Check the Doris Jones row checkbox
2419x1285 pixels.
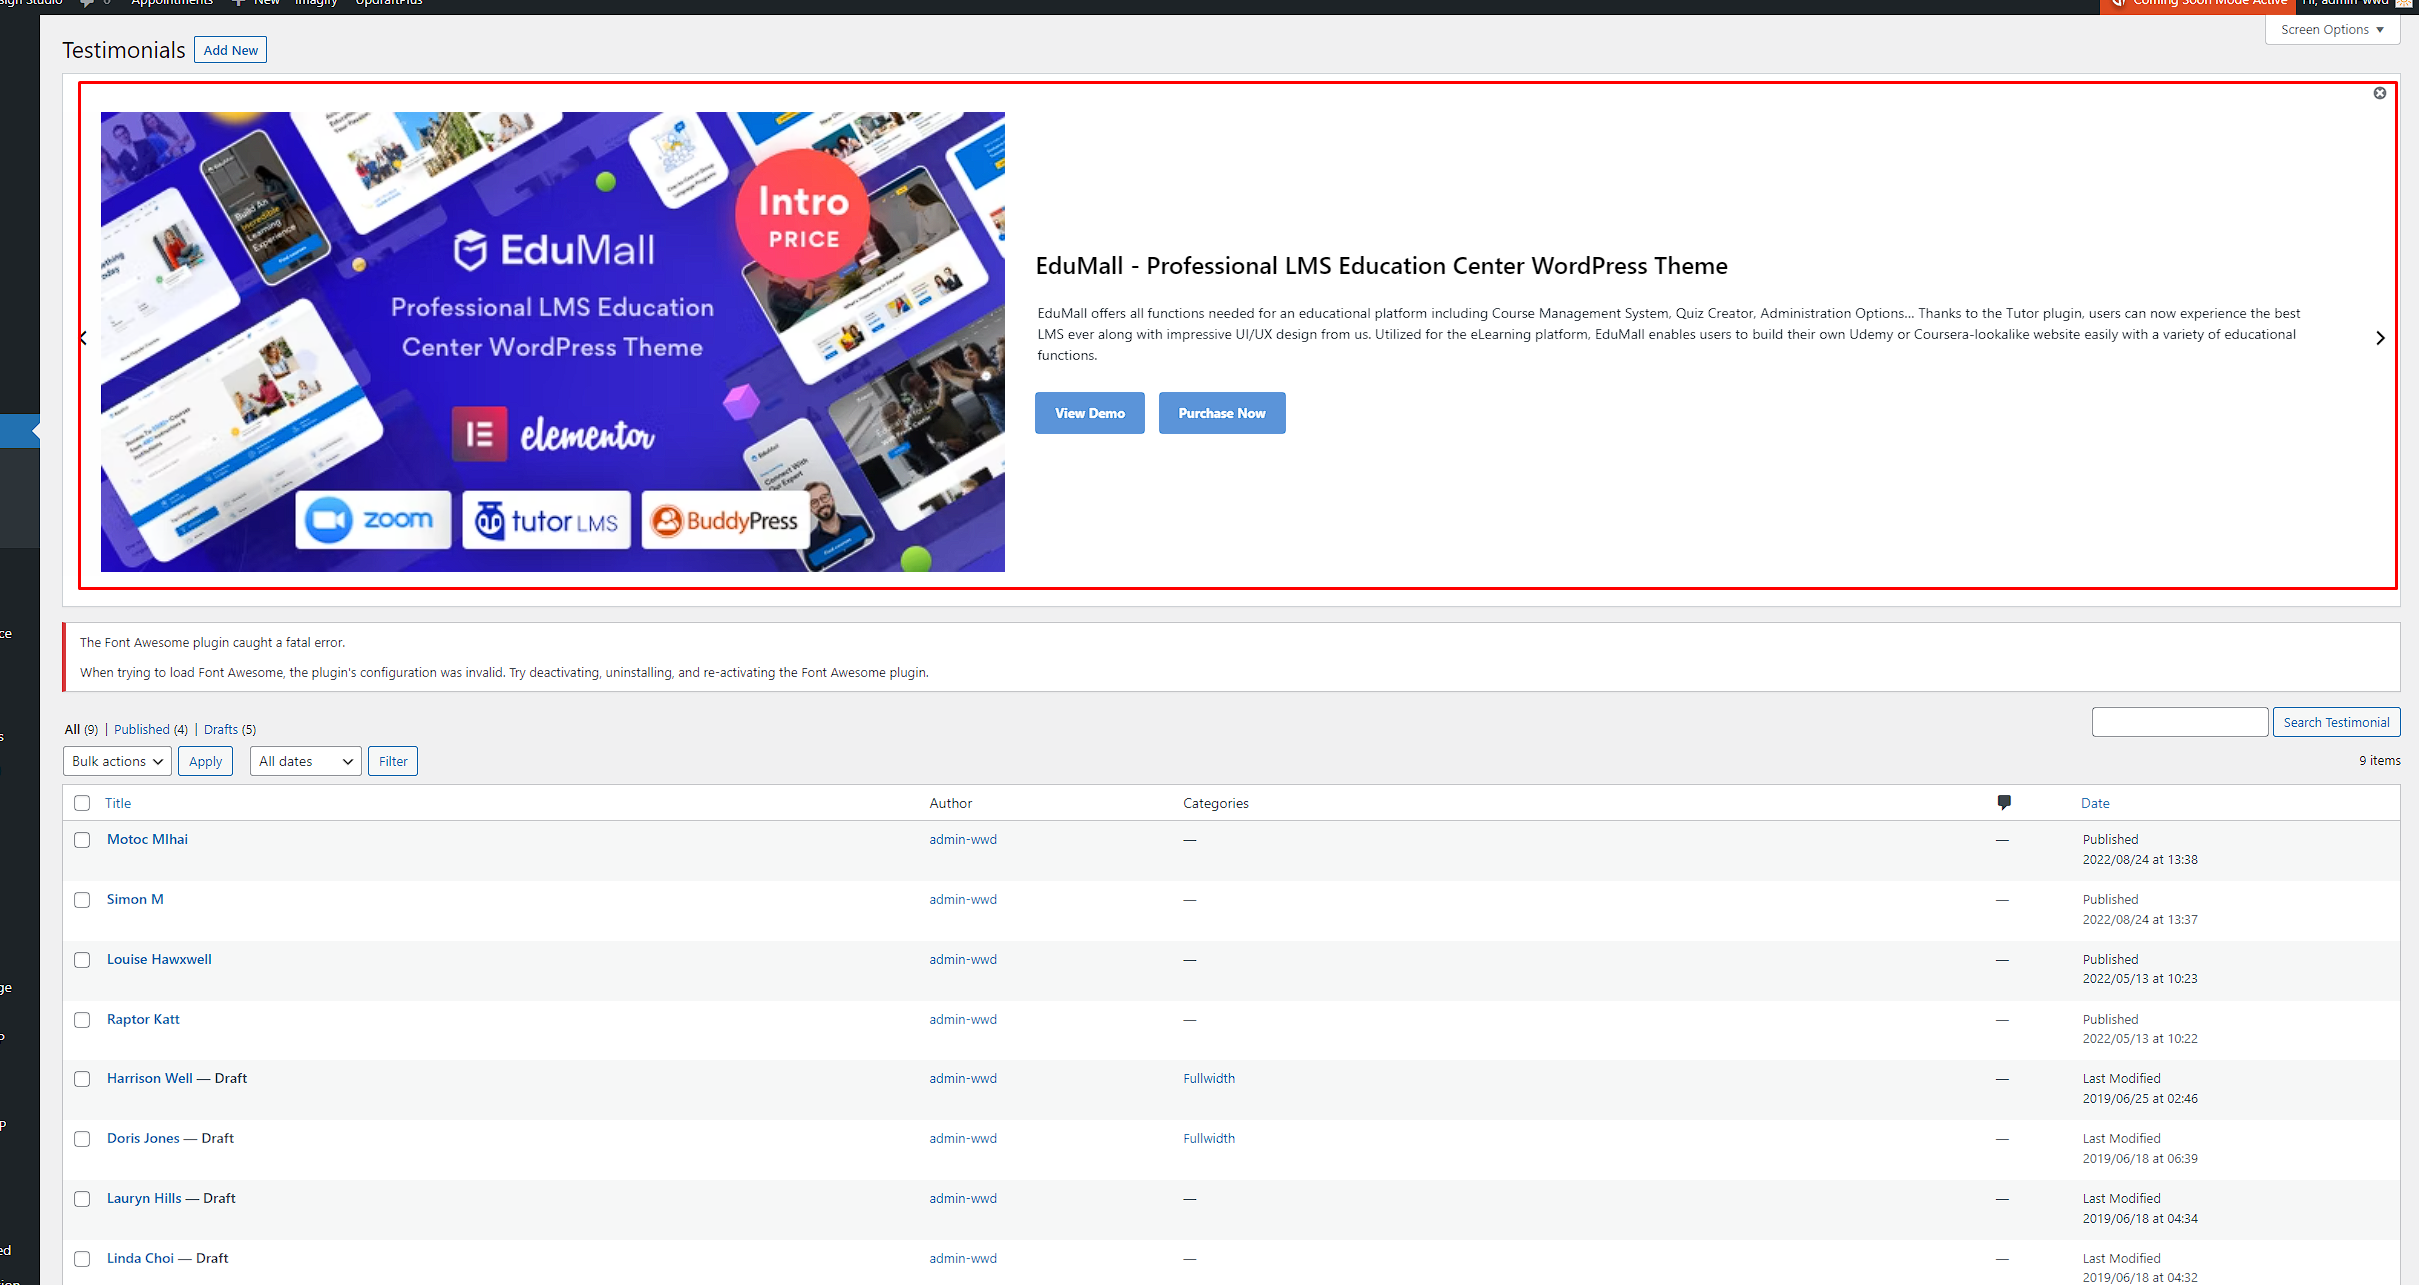pos(82,1139)
